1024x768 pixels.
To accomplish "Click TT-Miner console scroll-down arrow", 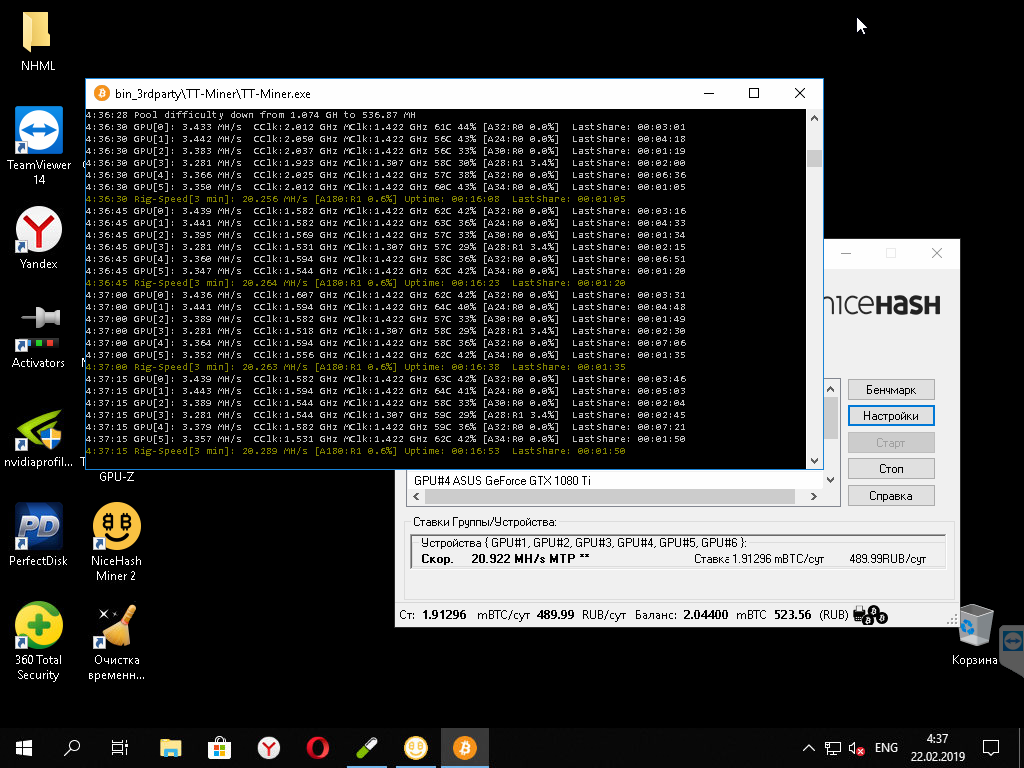I will [814, 461].
